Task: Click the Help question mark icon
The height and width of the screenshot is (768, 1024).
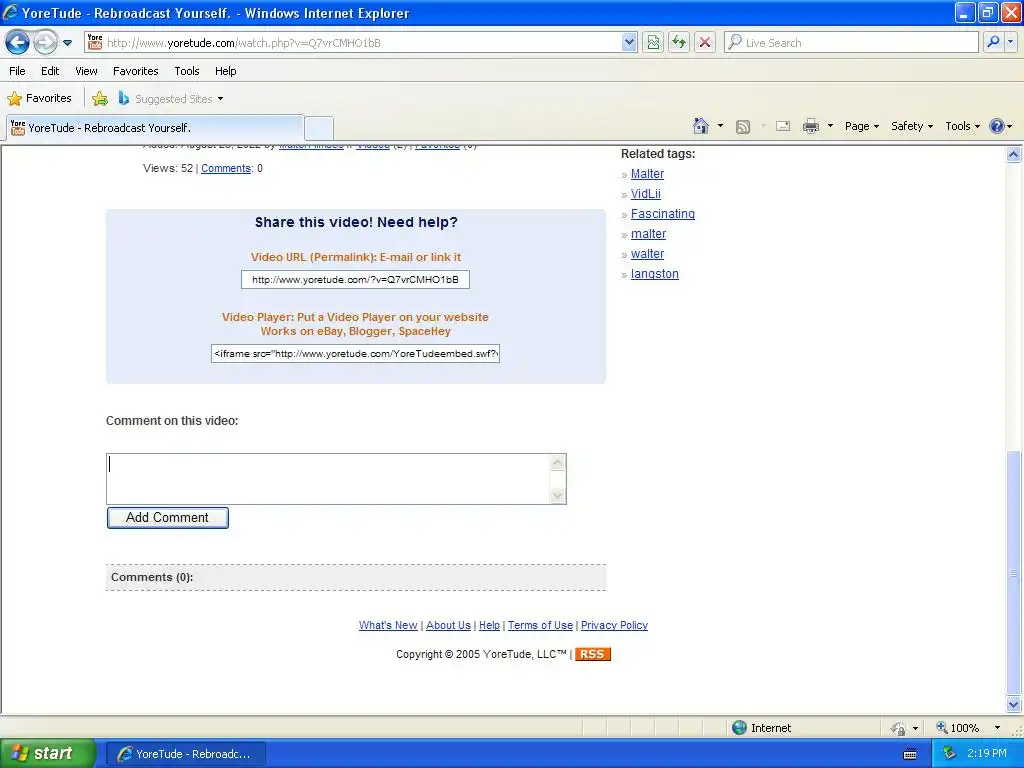Action: click(x=997, y=126)
